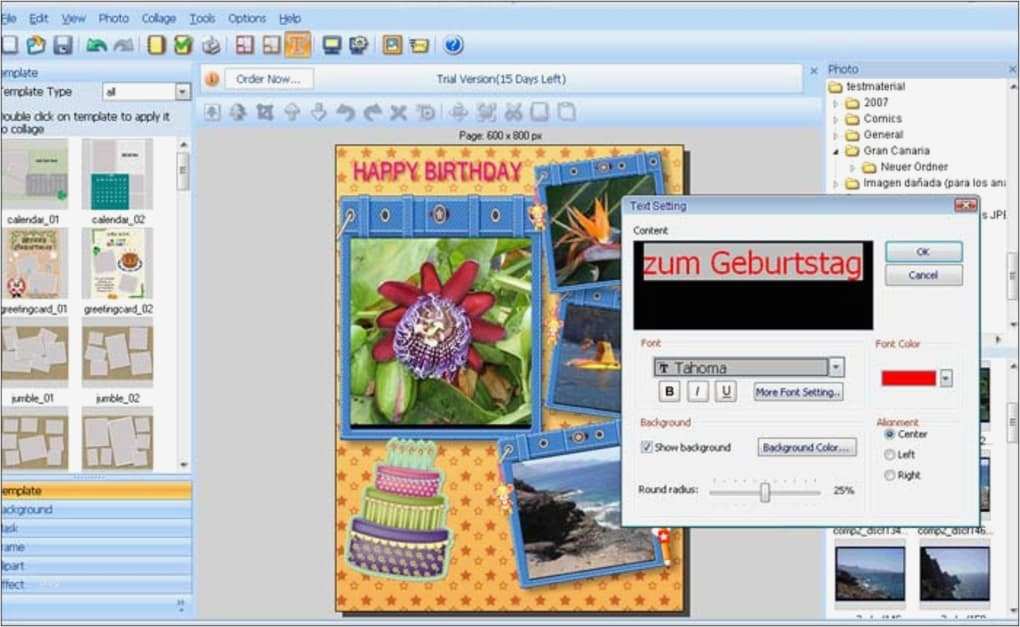Expand the 2007 folder node

(836, 103)
